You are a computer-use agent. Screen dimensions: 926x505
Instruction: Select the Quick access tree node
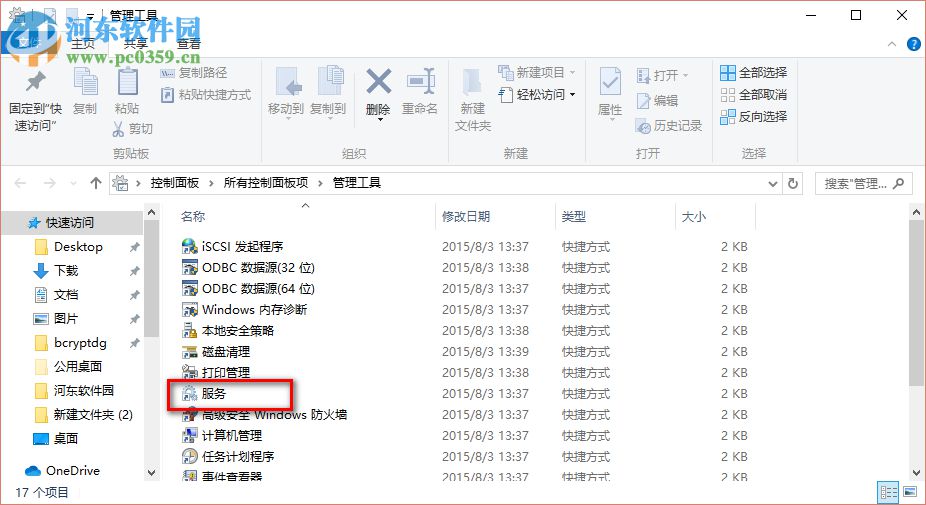[69, 223]
